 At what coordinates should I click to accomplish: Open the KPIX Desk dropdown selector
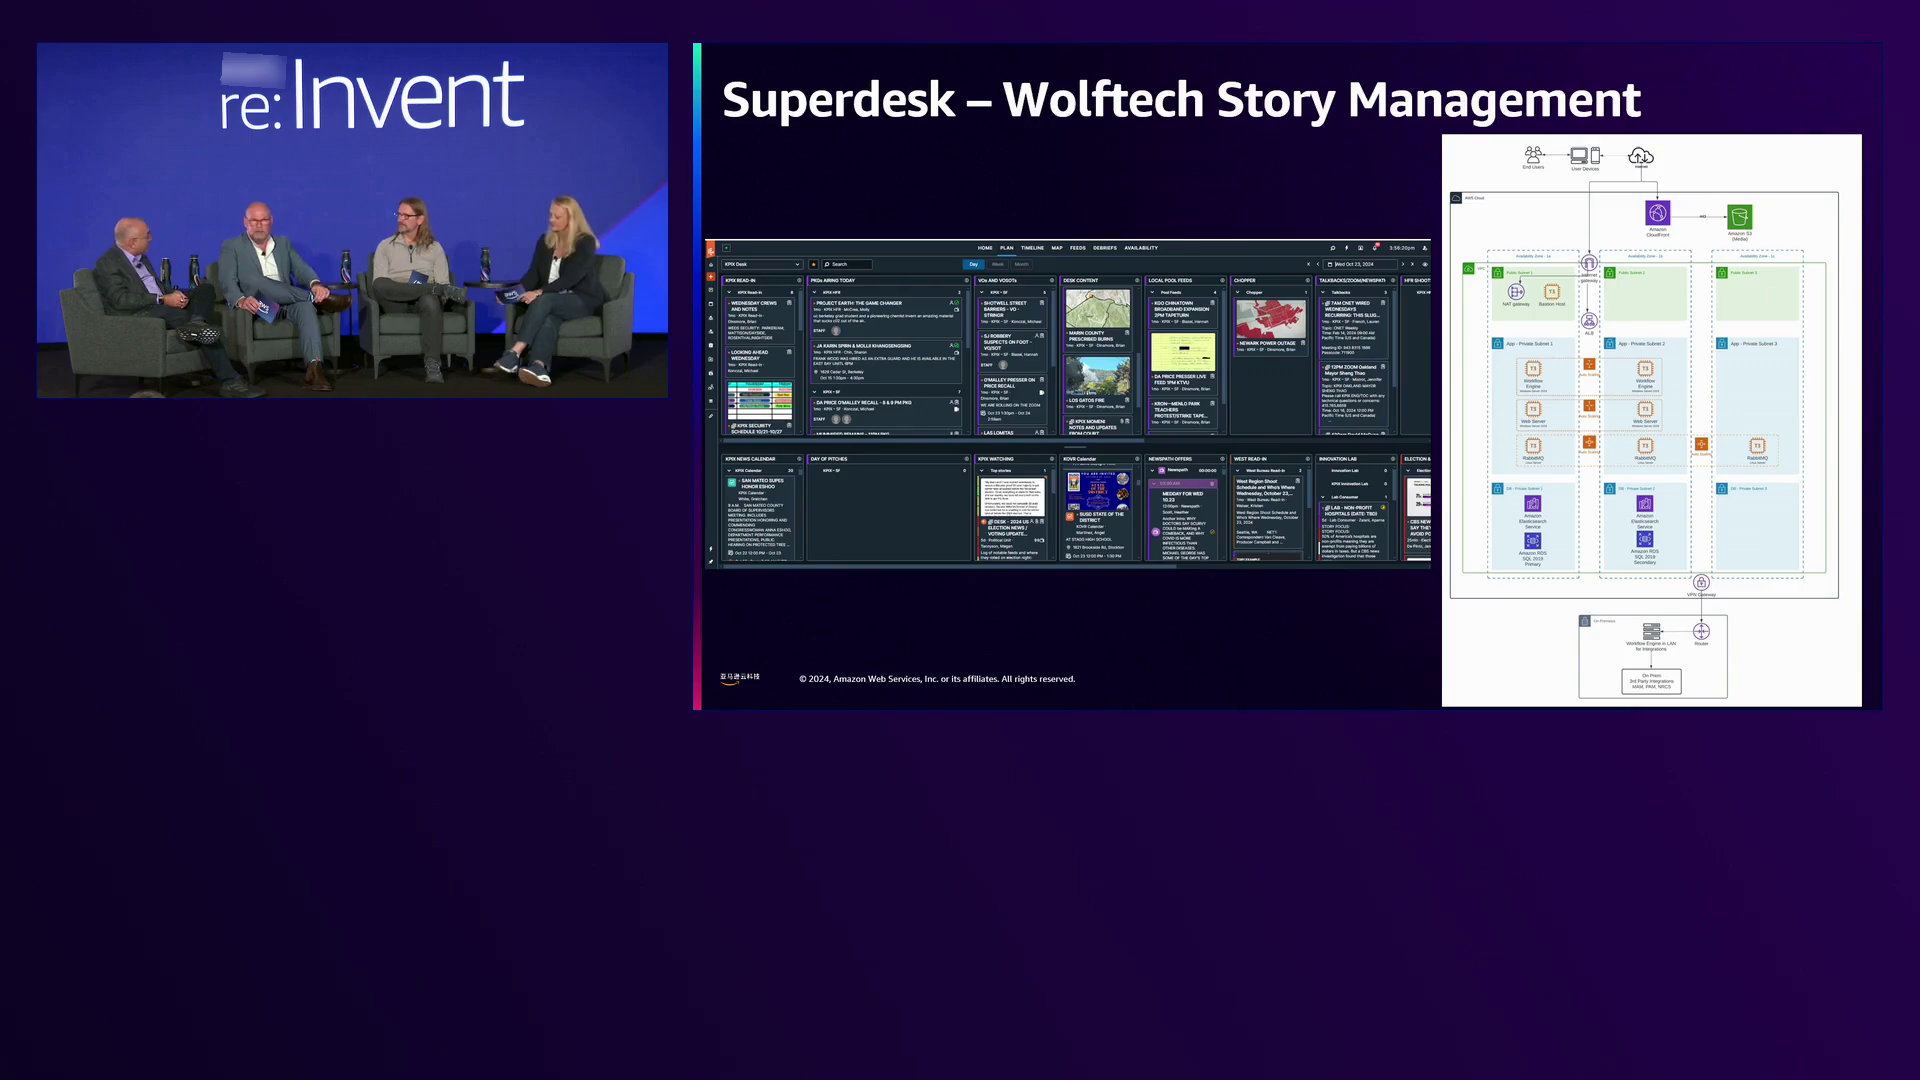coord(762,265)
